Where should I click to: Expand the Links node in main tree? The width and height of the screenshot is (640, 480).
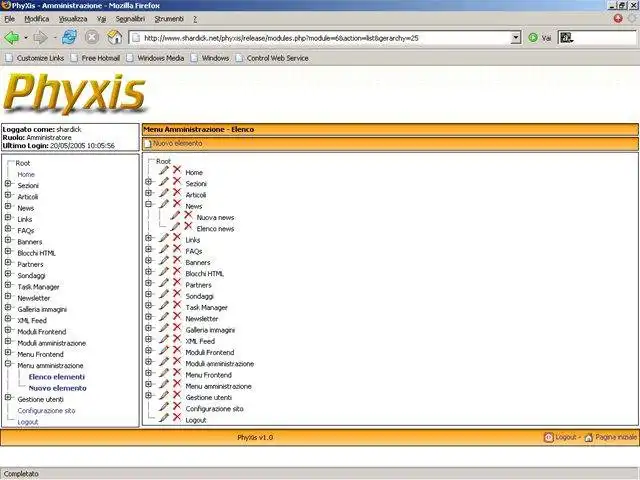(x=149, y=238)
